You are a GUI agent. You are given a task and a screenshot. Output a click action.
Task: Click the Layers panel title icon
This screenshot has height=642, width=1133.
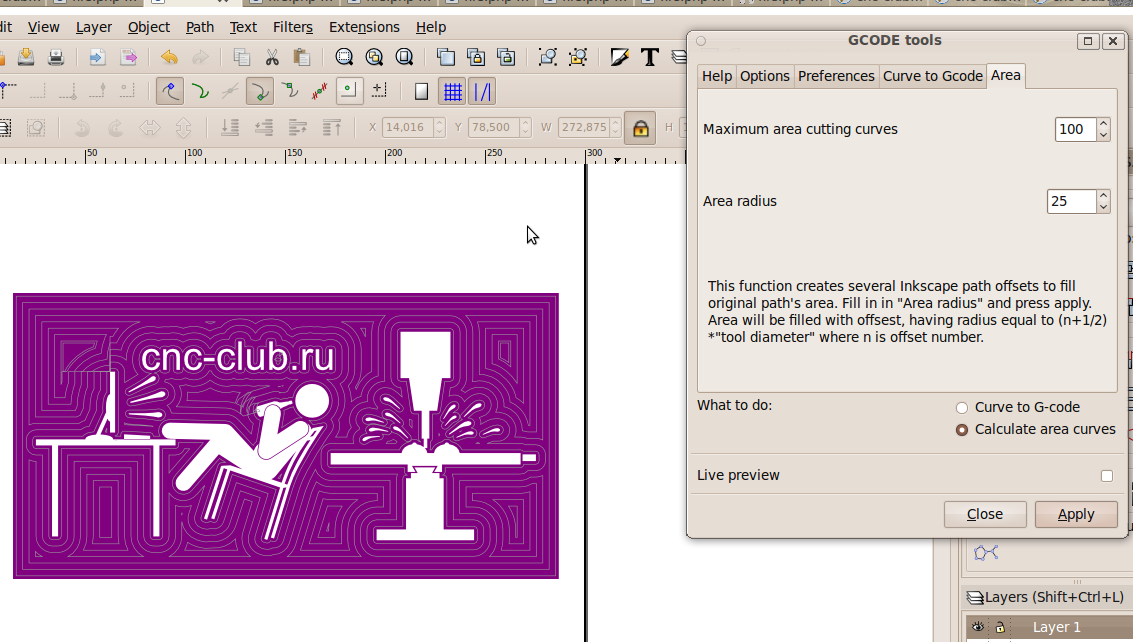[x=975, y=597]
